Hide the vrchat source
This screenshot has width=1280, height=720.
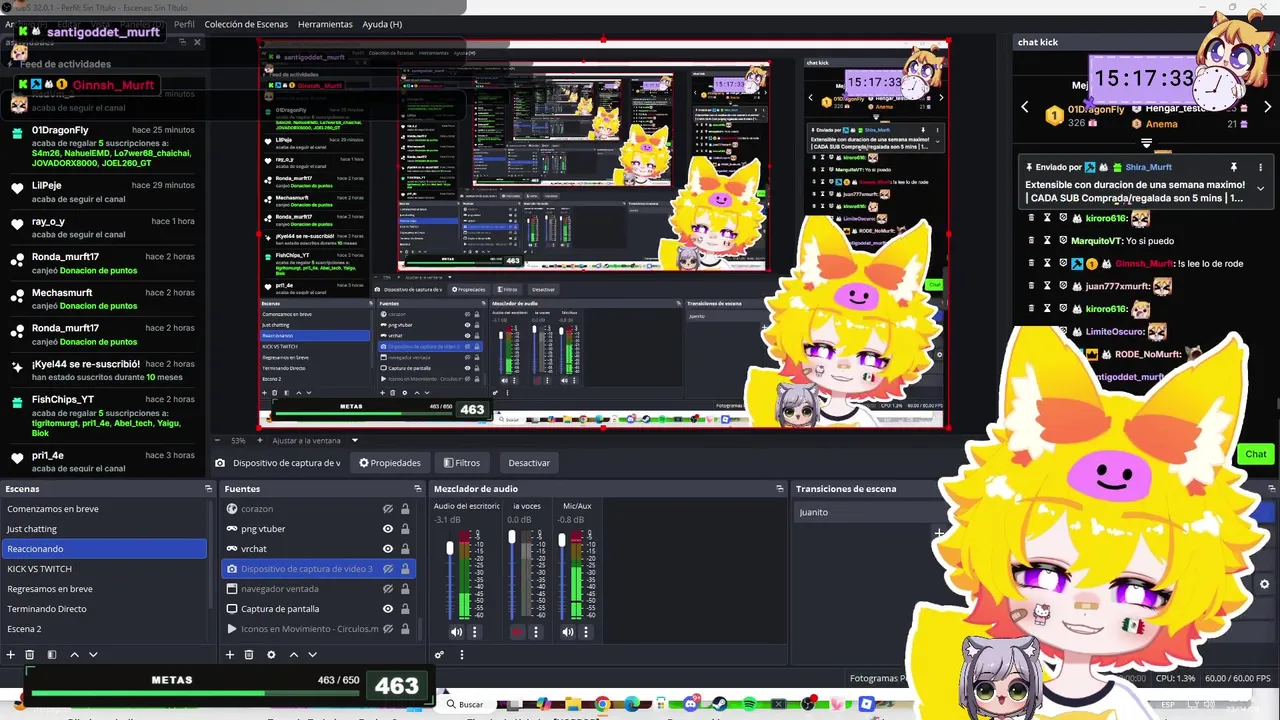(x=388, y=549)
